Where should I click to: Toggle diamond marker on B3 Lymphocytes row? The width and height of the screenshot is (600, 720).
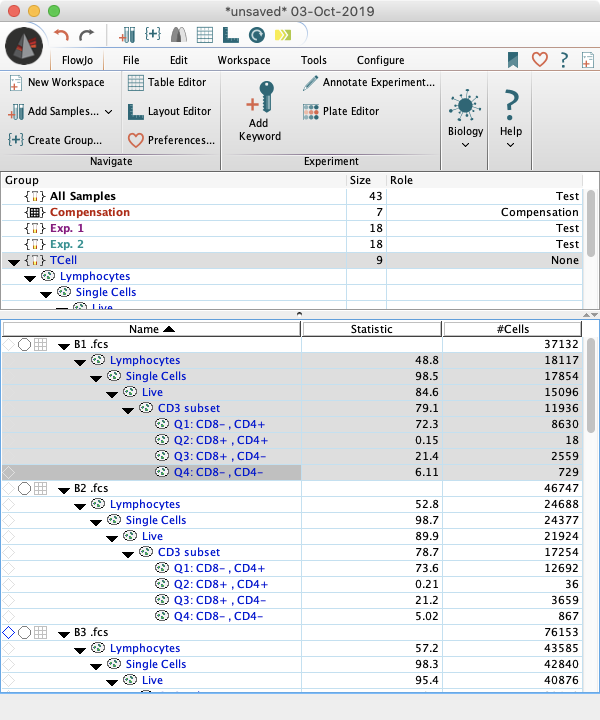[9, 649]
